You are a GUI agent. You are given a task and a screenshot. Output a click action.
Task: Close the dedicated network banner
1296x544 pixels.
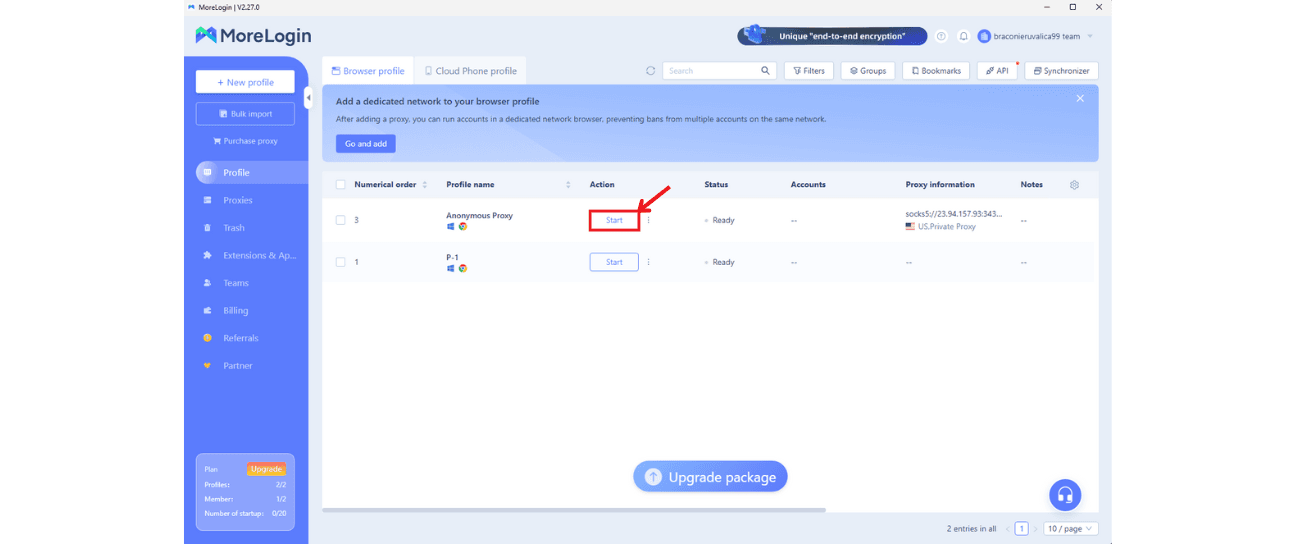coord(1080,98)
